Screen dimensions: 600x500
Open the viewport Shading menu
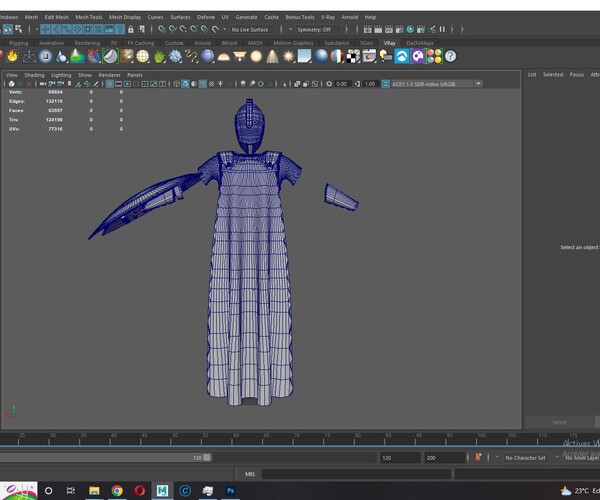pyautogui.click(x=34, y=75)
